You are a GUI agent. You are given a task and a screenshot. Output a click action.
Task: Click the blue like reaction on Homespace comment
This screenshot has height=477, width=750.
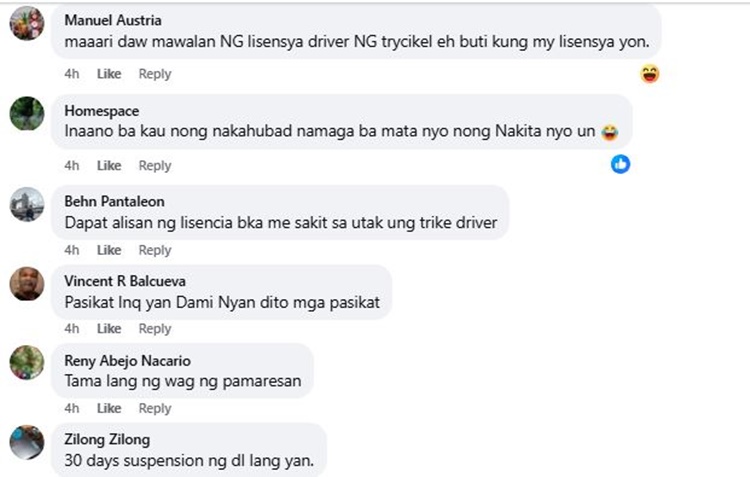[x=620, y=164]
